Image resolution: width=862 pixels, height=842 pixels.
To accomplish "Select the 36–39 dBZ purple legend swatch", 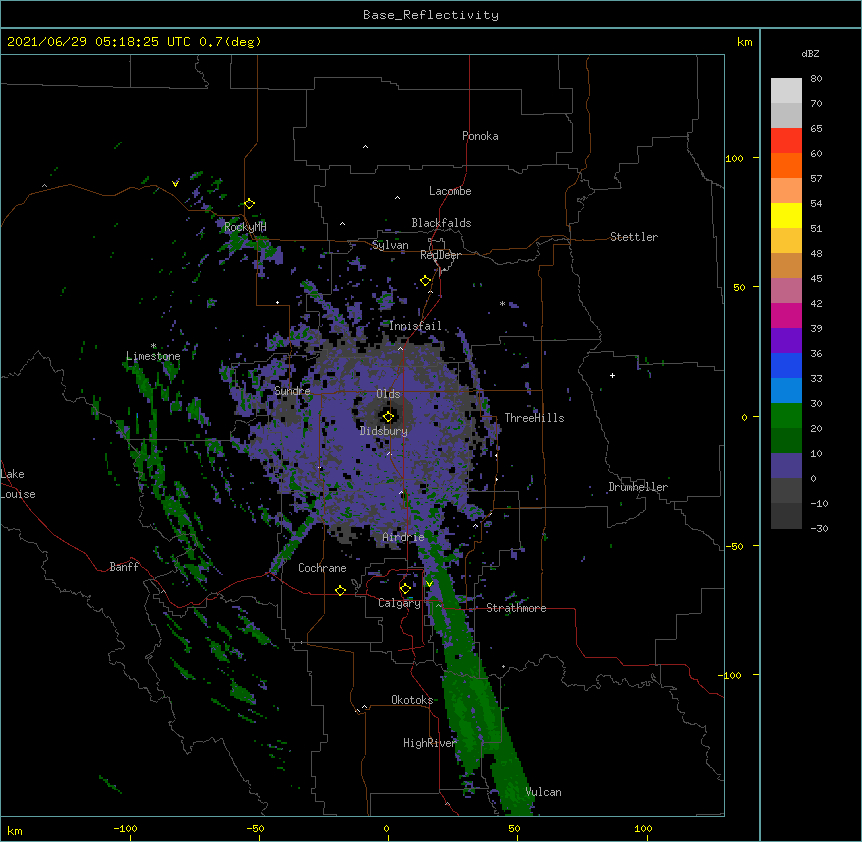I will click(786, 341).
